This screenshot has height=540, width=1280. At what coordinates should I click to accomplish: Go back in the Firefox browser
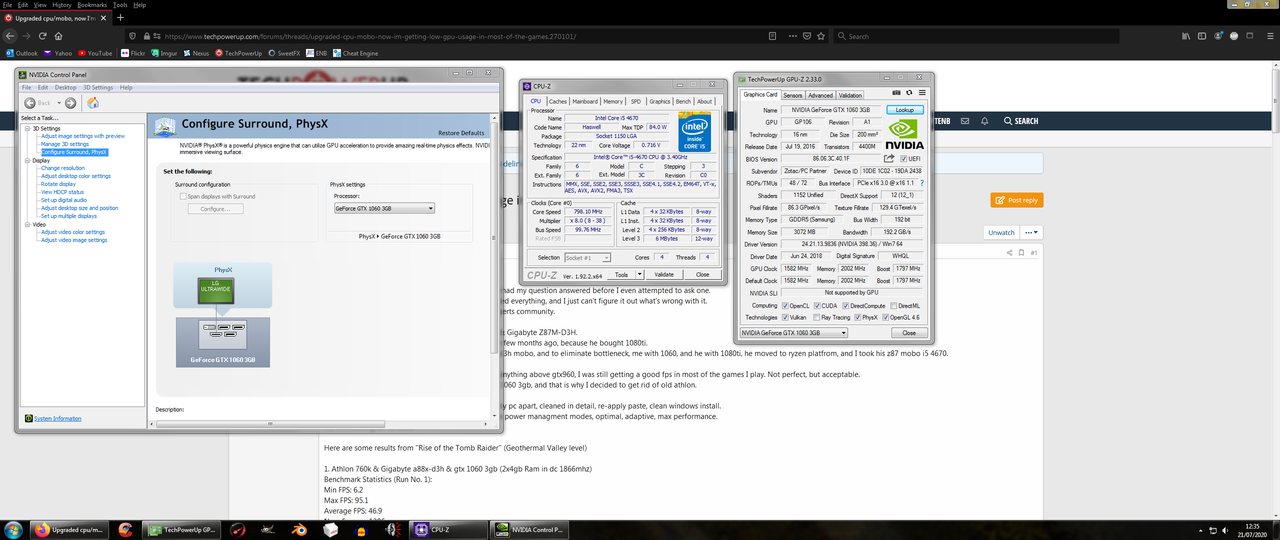coord(9,36)
